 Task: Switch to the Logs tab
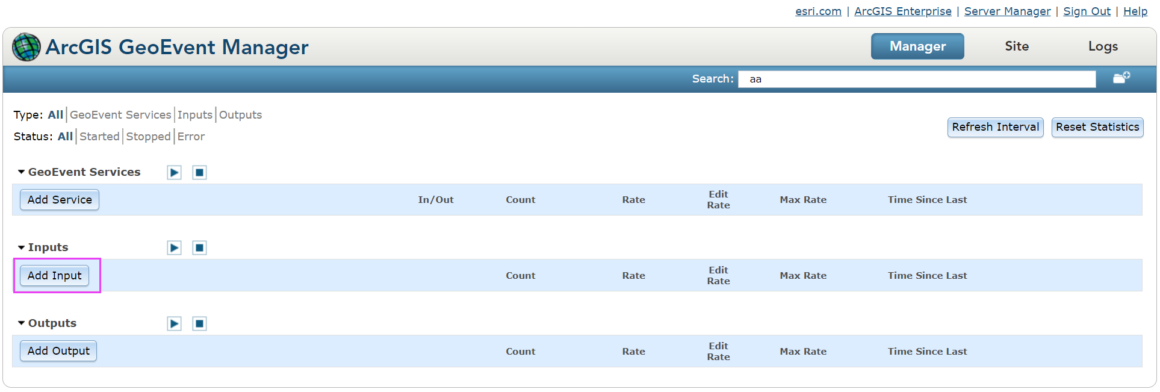point(1103,47)
